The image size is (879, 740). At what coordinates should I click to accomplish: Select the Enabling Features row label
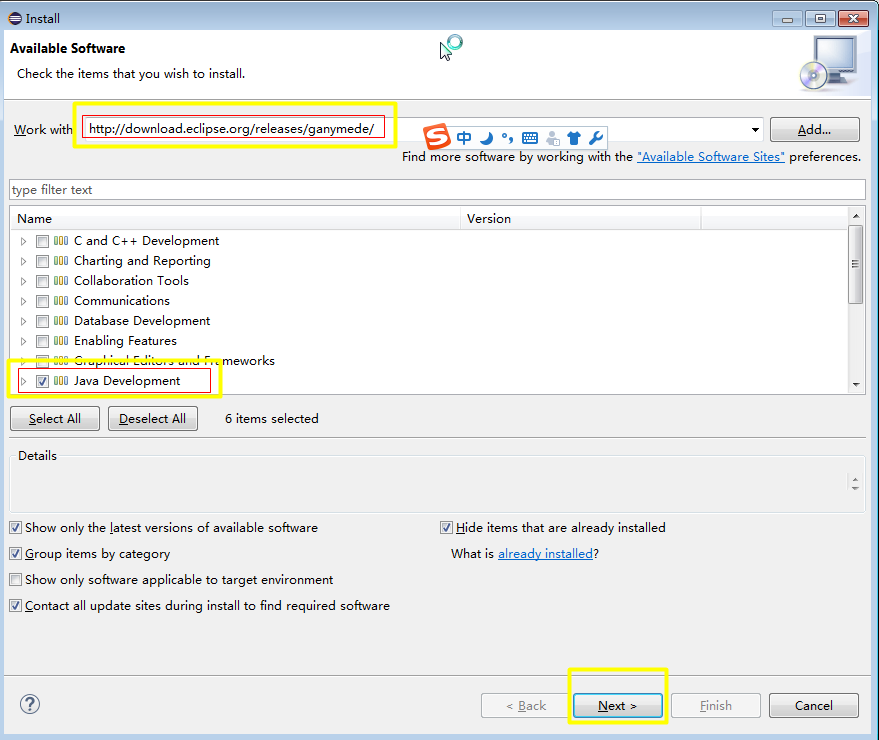pos(126,341)
